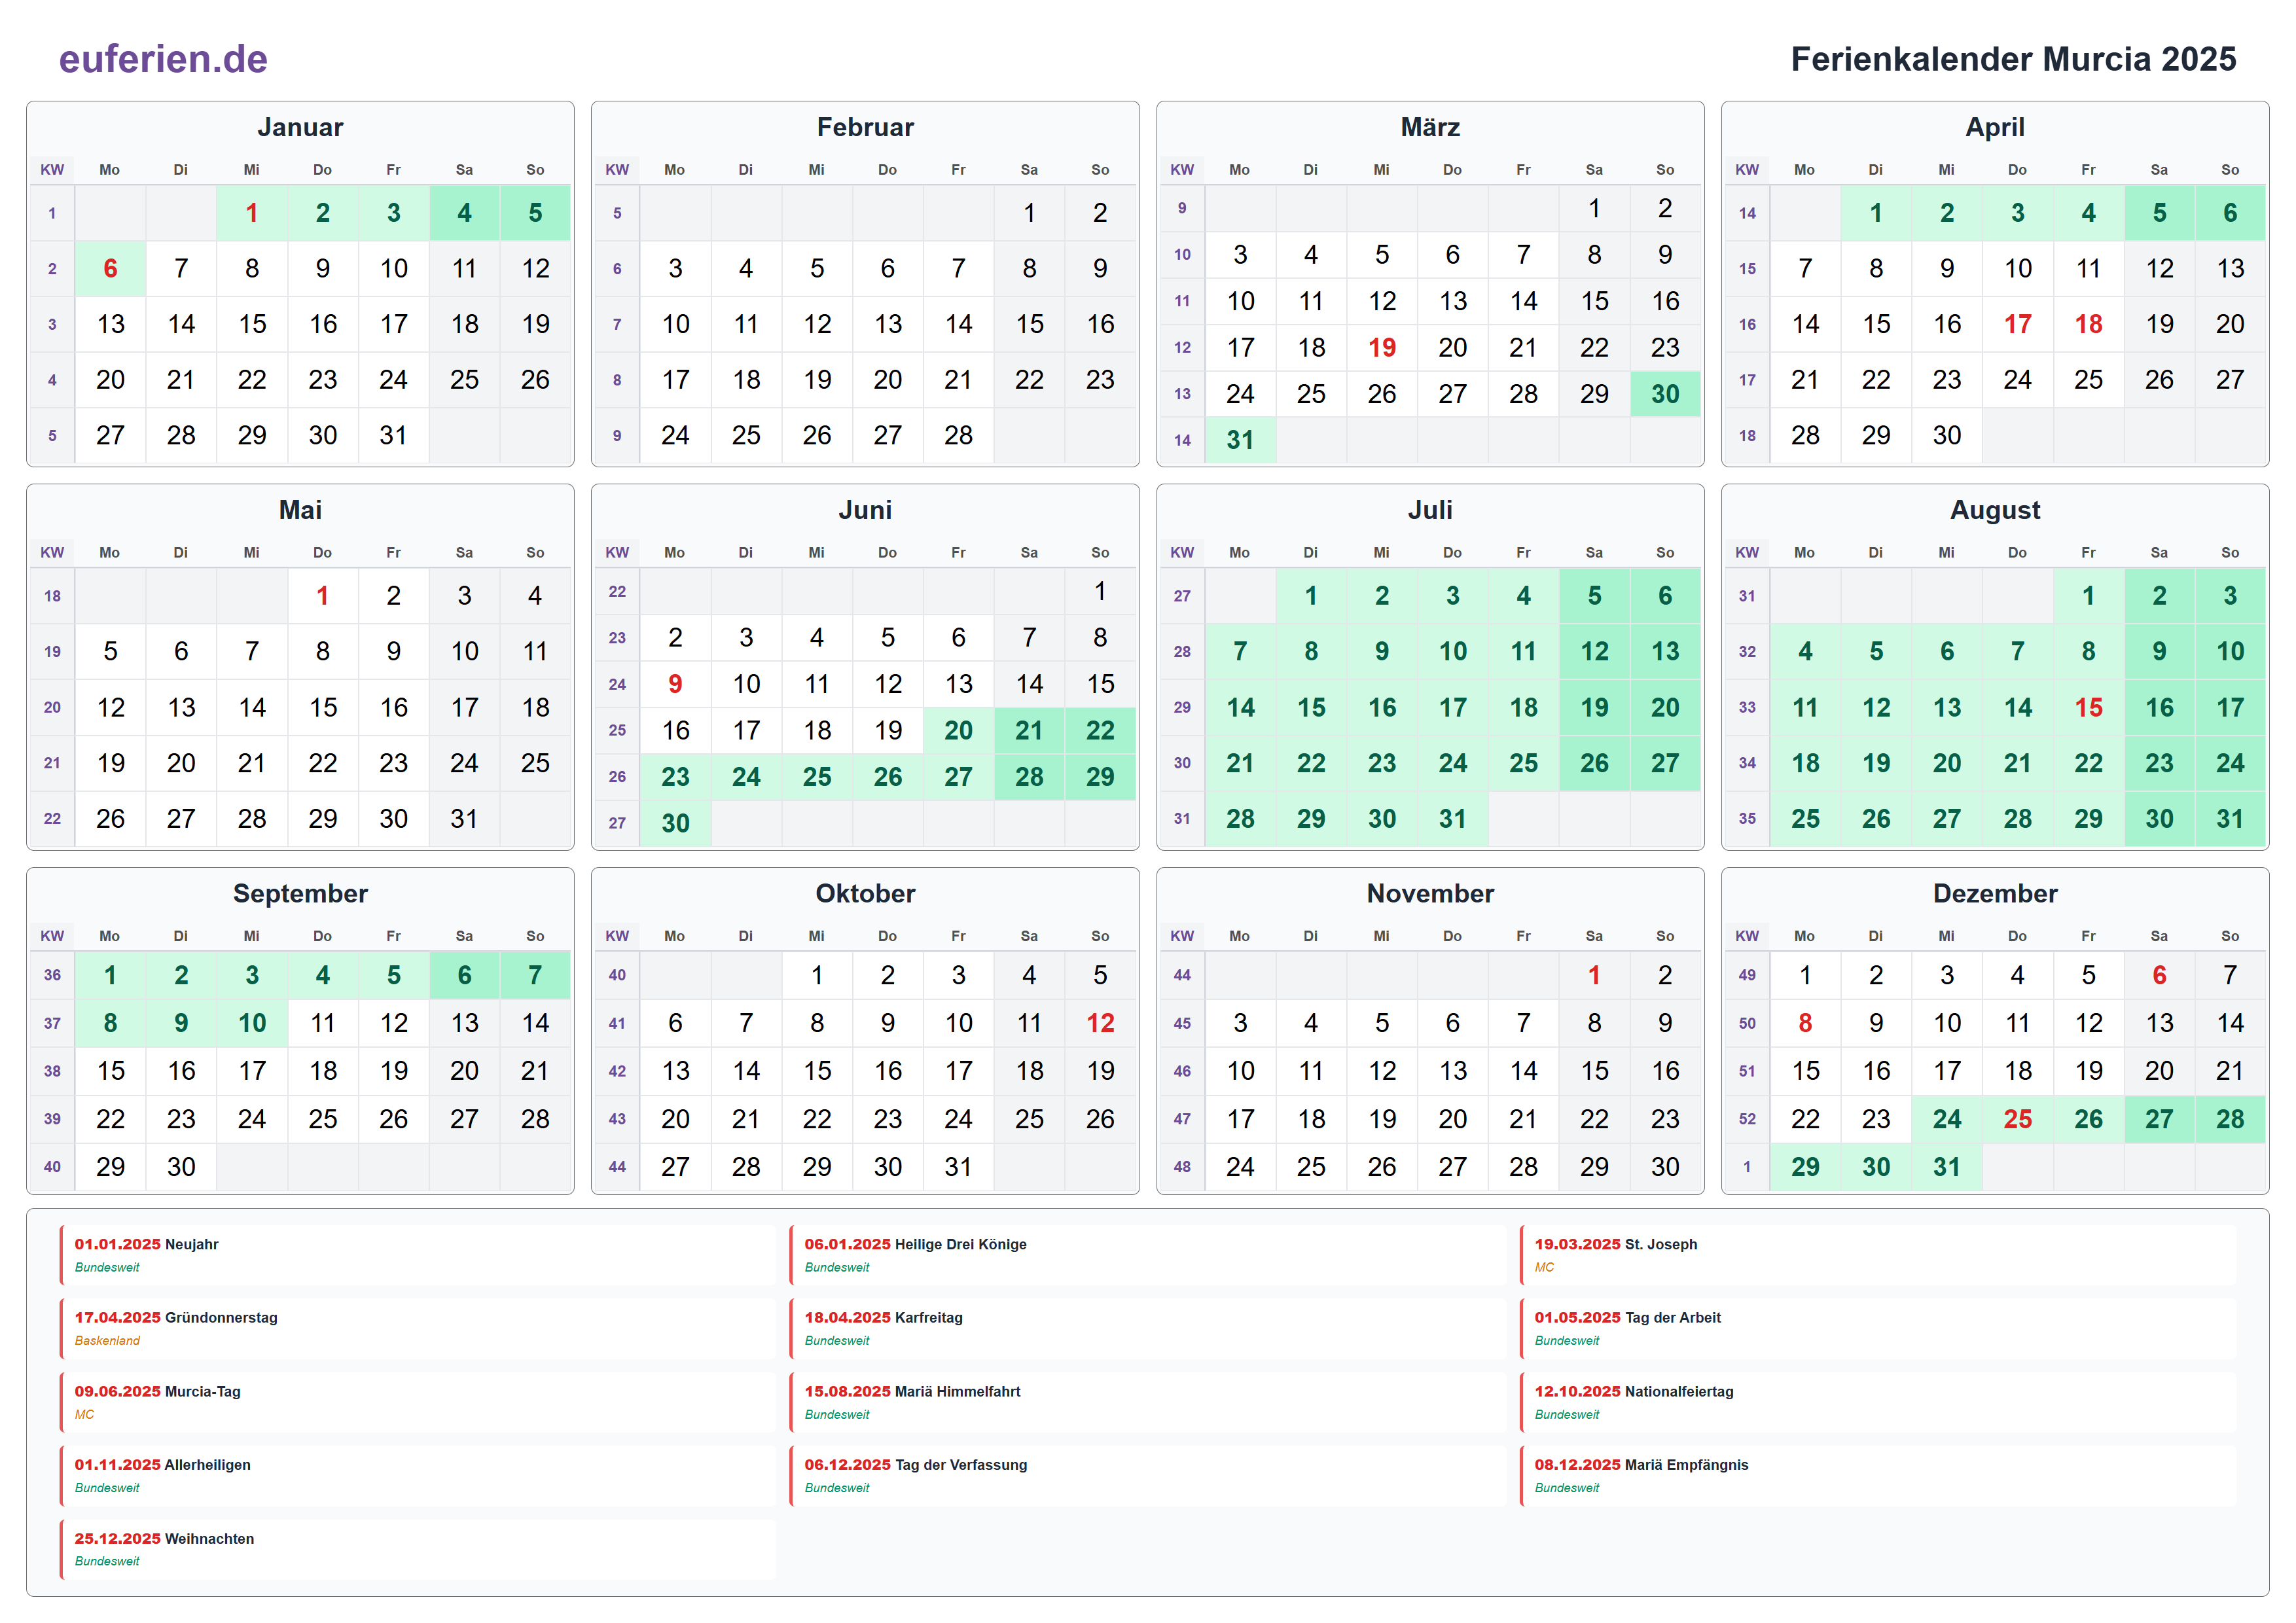Click green date 31 in März
The height and width of the screenshot is (1623, 2296).
click(x=1240, y=440)
